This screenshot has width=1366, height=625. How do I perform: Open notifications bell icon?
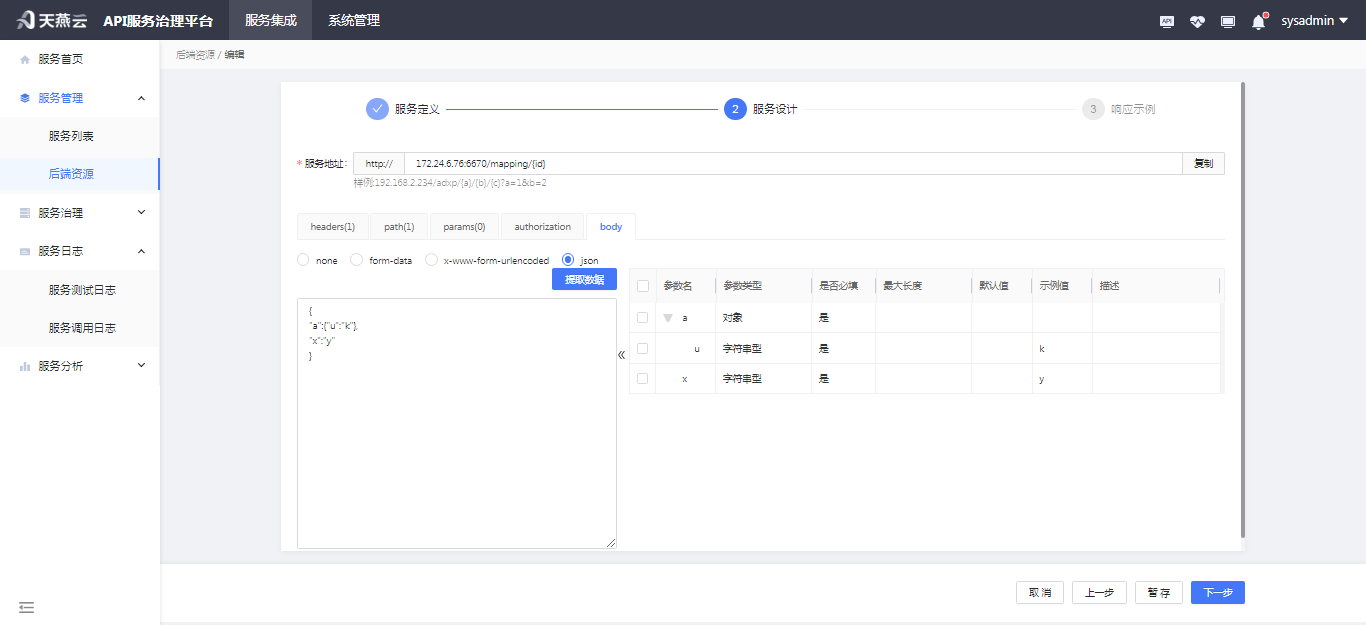(x=1258, y=21)
